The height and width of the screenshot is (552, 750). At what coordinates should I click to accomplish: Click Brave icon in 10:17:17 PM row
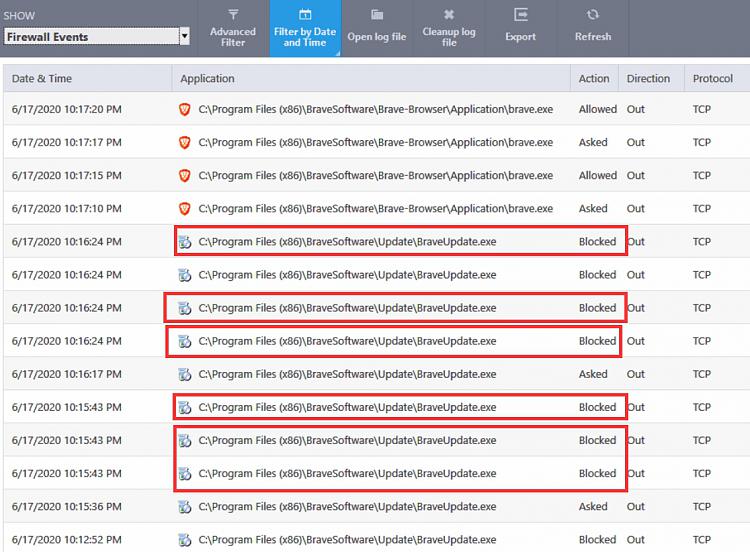(x=185, y=143)
